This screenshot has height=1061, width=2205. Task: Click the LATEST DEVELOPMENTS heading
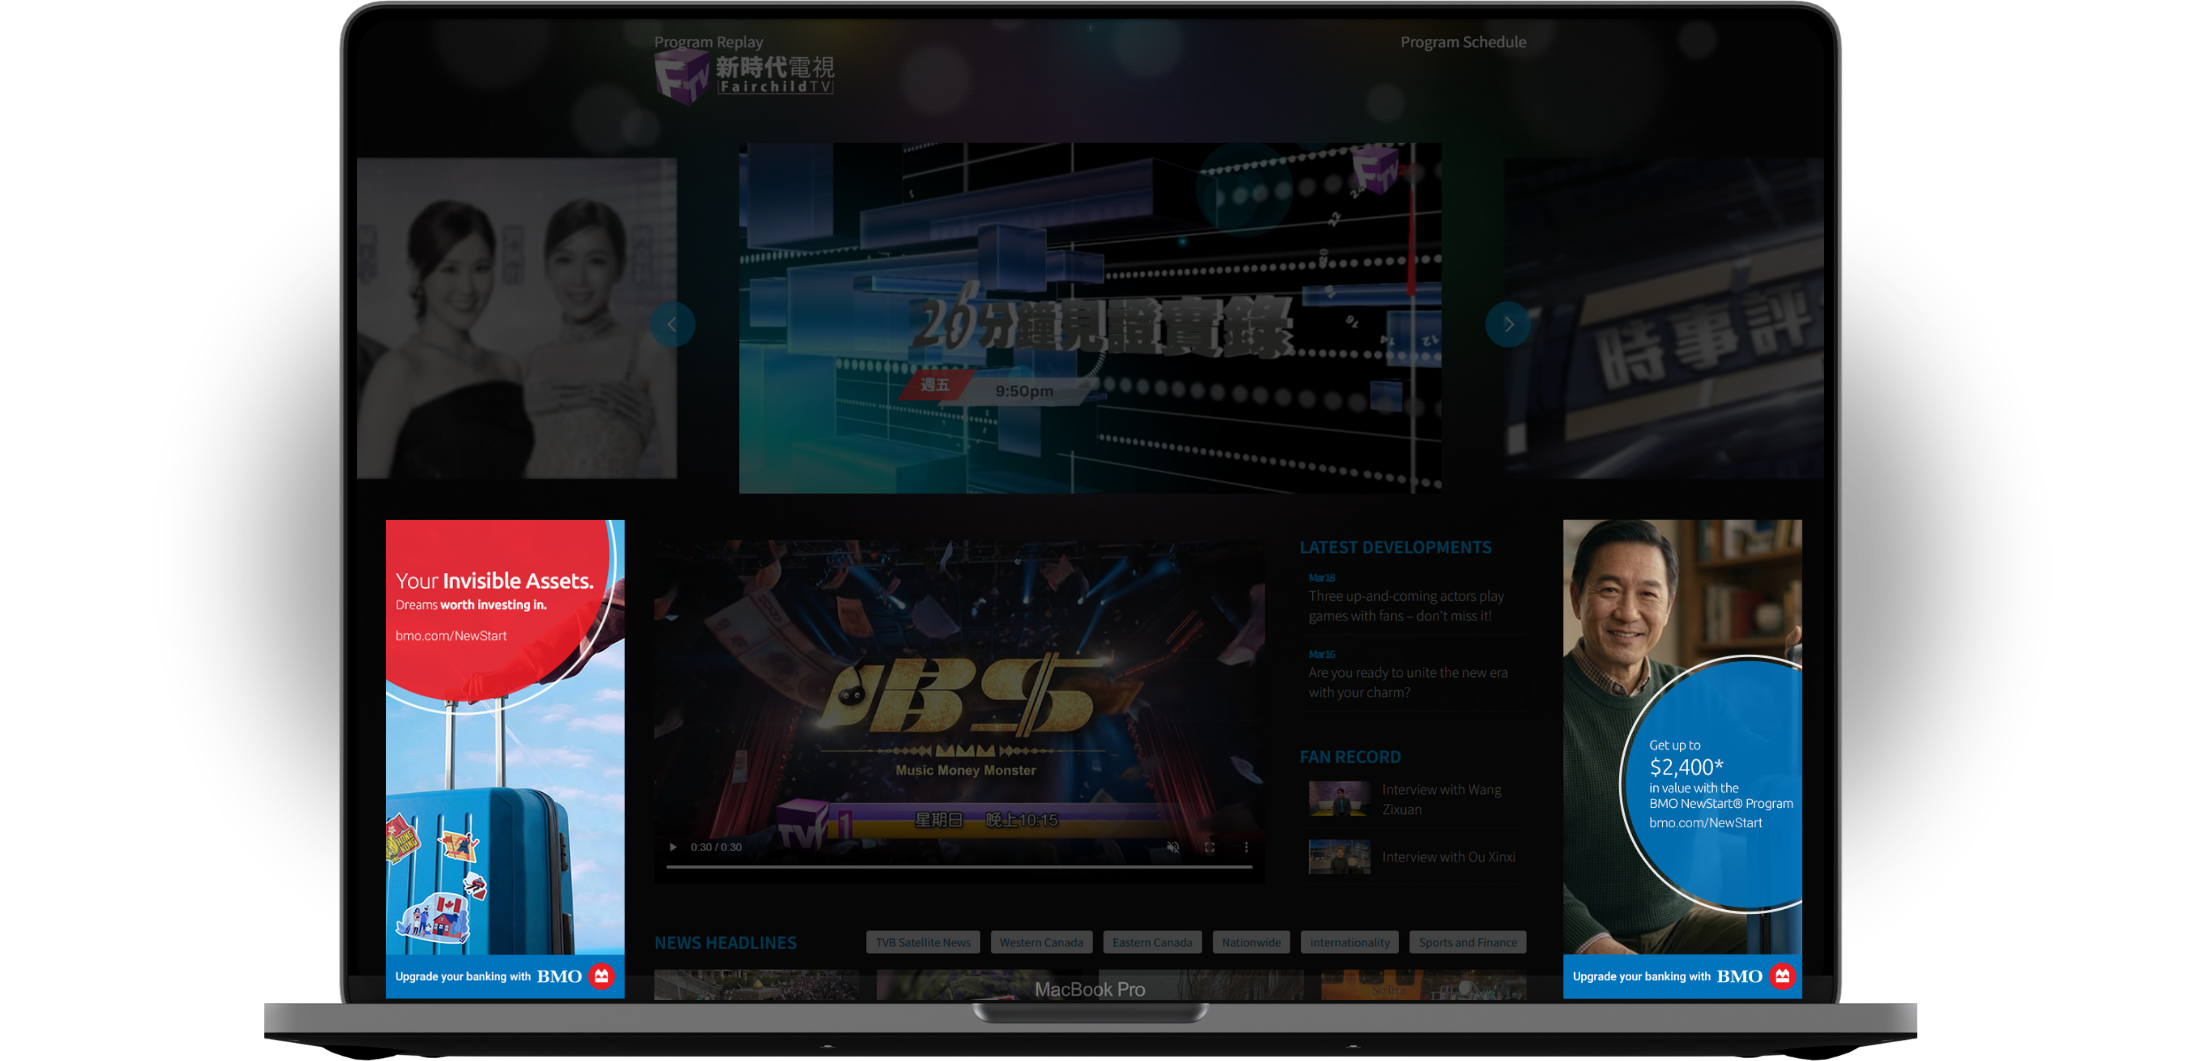click(x=1395, y=547)
